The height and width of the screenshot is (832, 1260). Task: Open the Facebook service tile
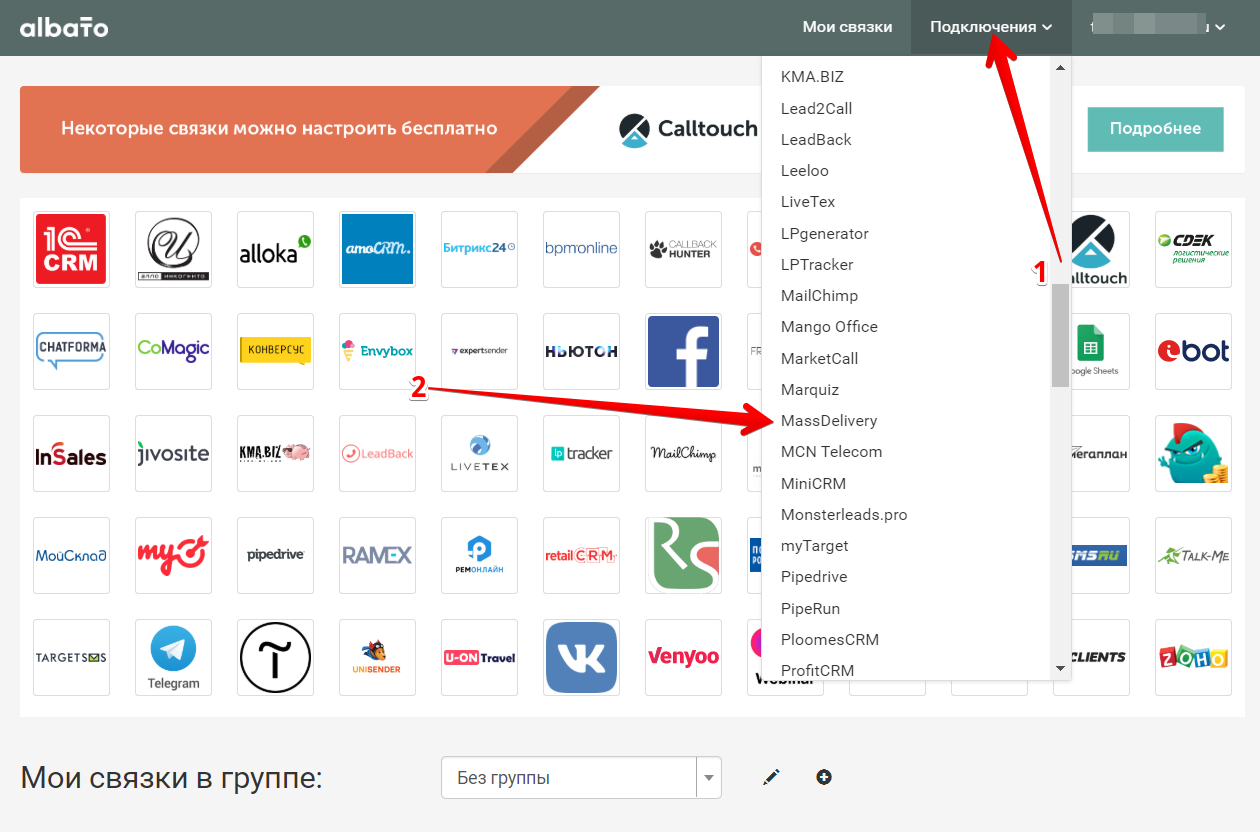coord(683,351)
